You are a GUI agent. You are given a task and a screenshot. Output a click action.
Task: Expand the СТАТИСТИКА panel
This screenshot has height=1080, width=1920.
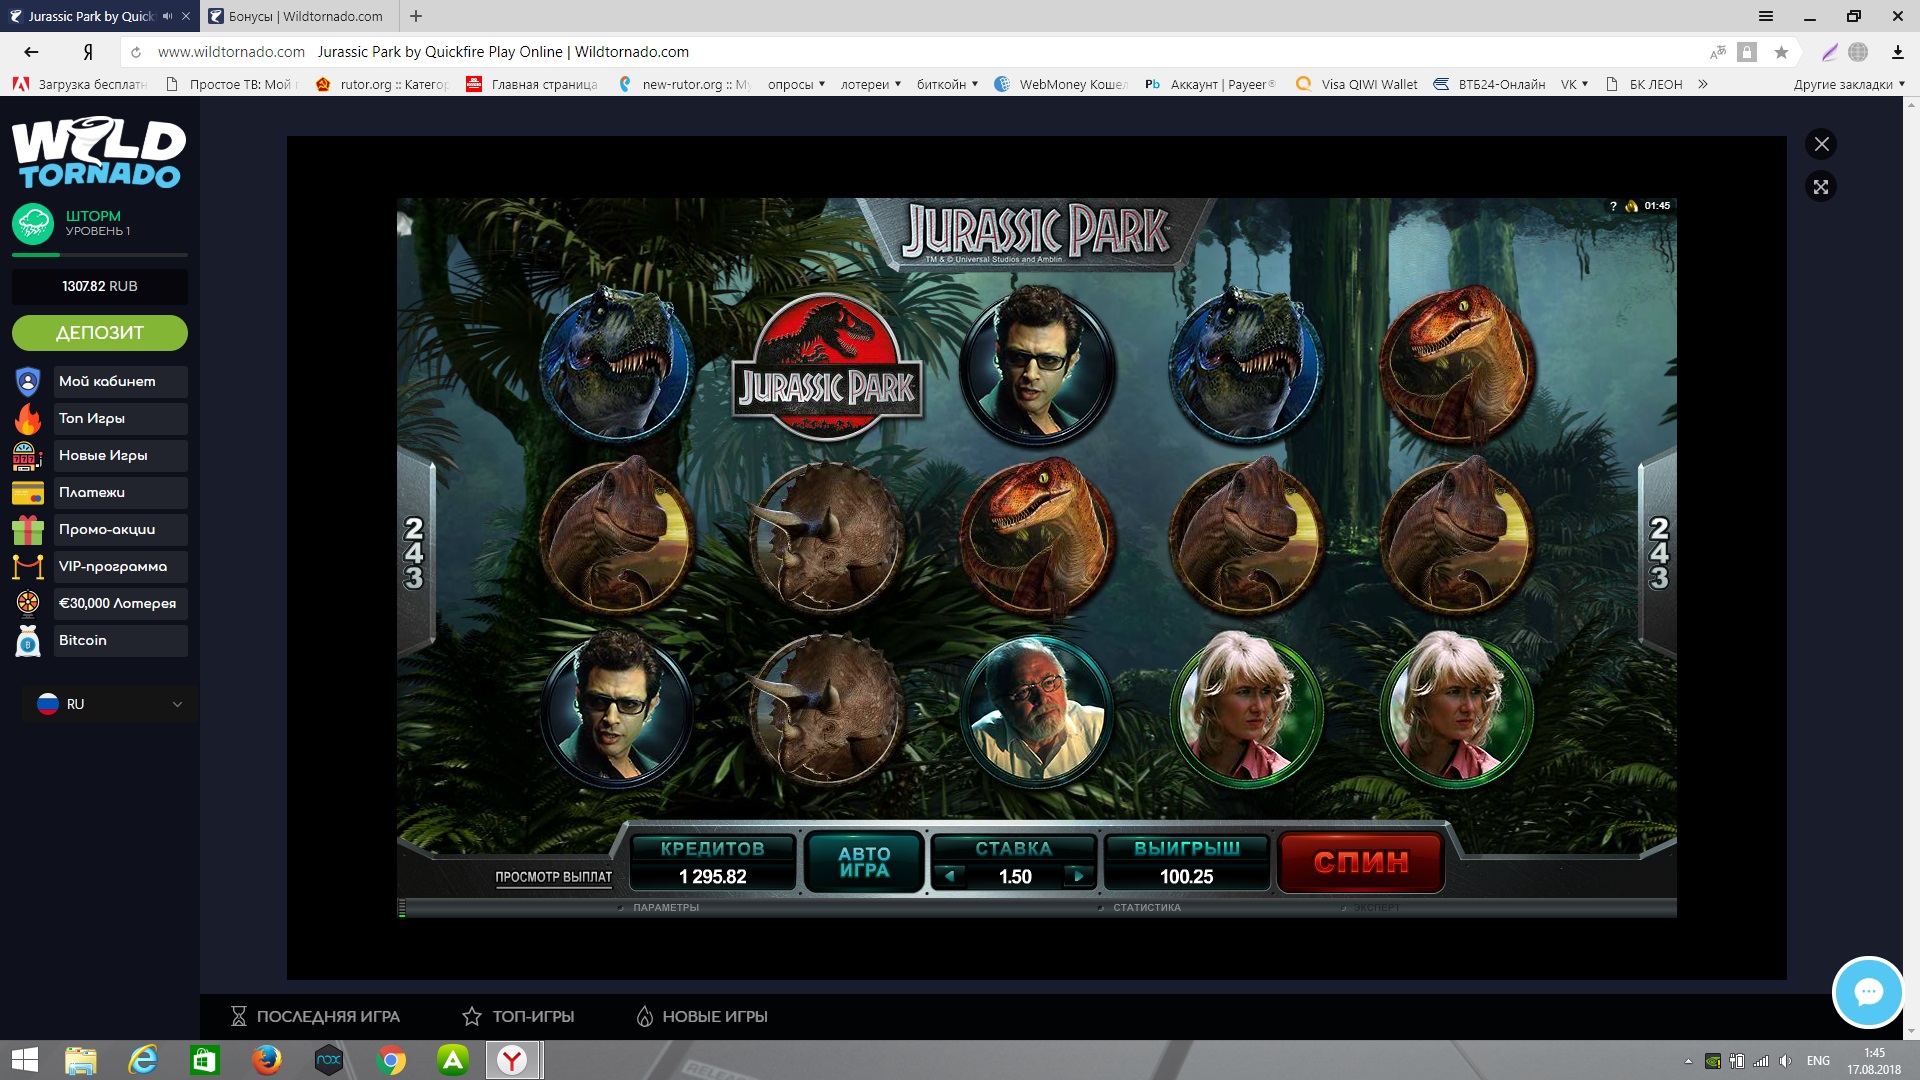tap(1146, 908)
